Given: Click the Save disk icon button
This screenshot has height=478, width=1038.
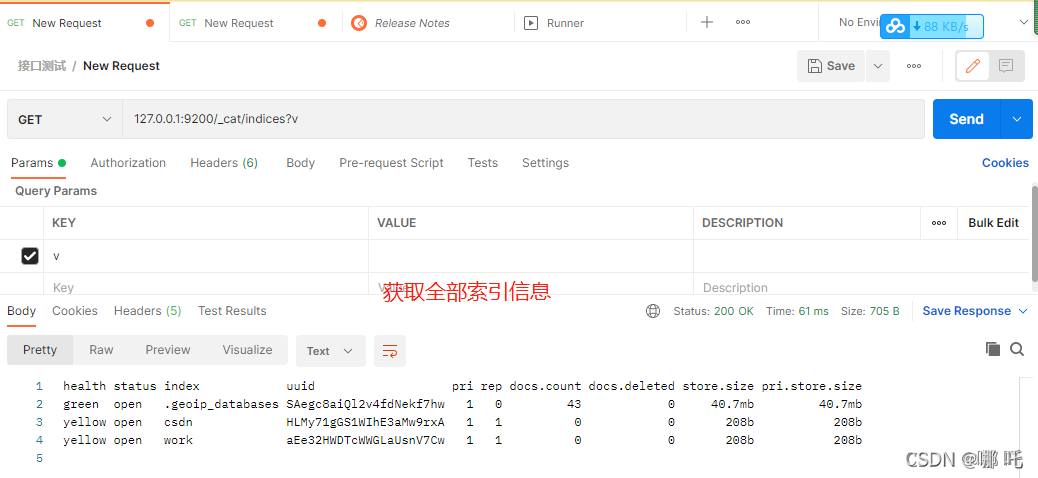Looking at the screenshot, I should pyautogui.click(x=831, y=66).
